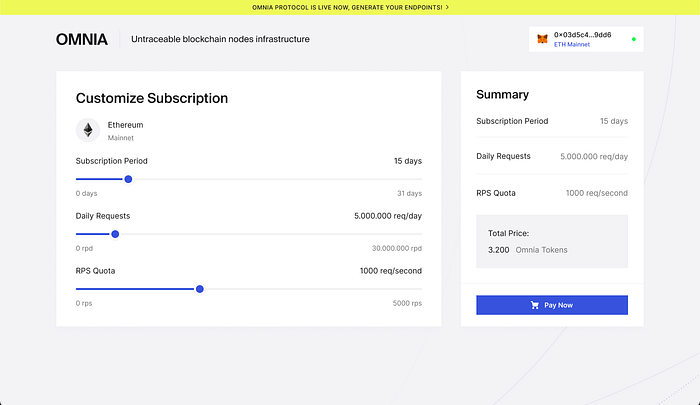Click the MetaMask fox wallet icon
700x405 pixels.
click(x=542, y=39)
